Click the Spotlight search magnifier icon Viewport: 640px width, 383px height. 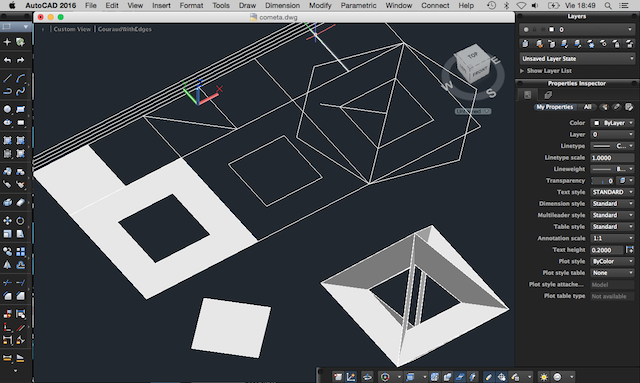(x=608, y=6)
